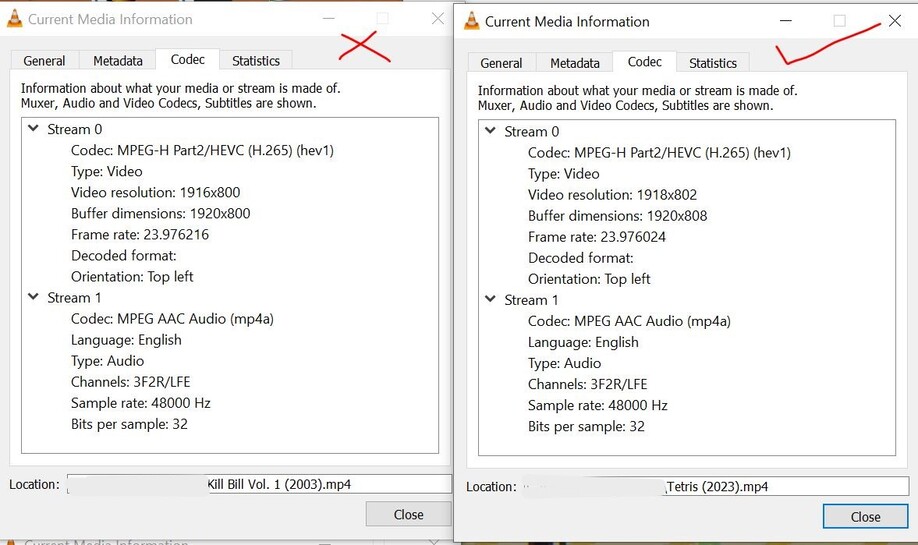Click the Location field showing Kill Bill Vol. 1
Viewport: 918px width, 545px height.
259,484
